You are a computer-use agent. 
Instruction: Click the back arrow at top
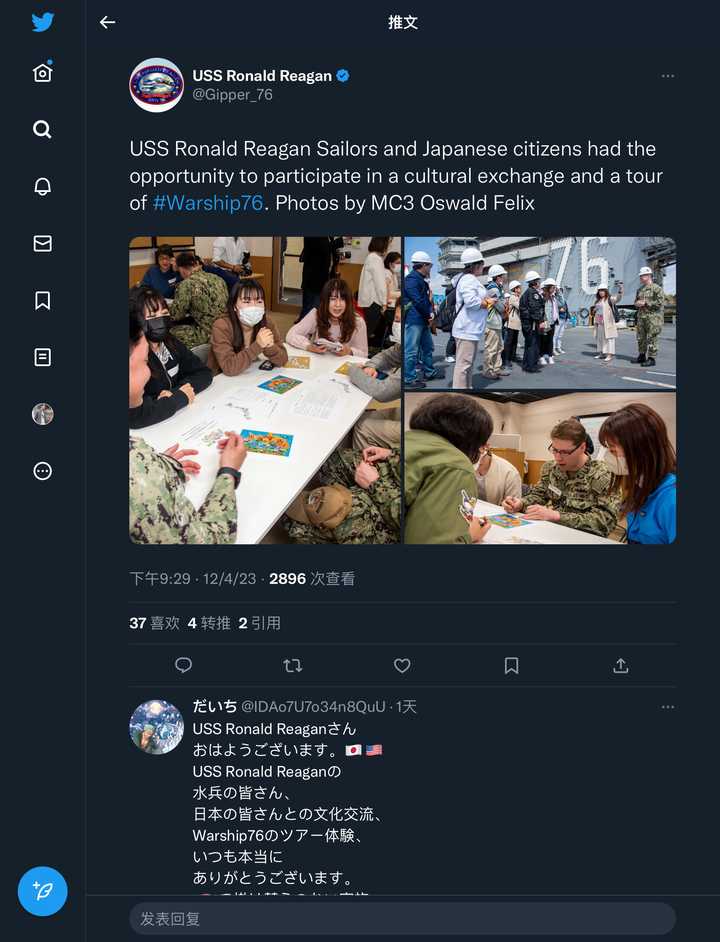coord(108,23)
